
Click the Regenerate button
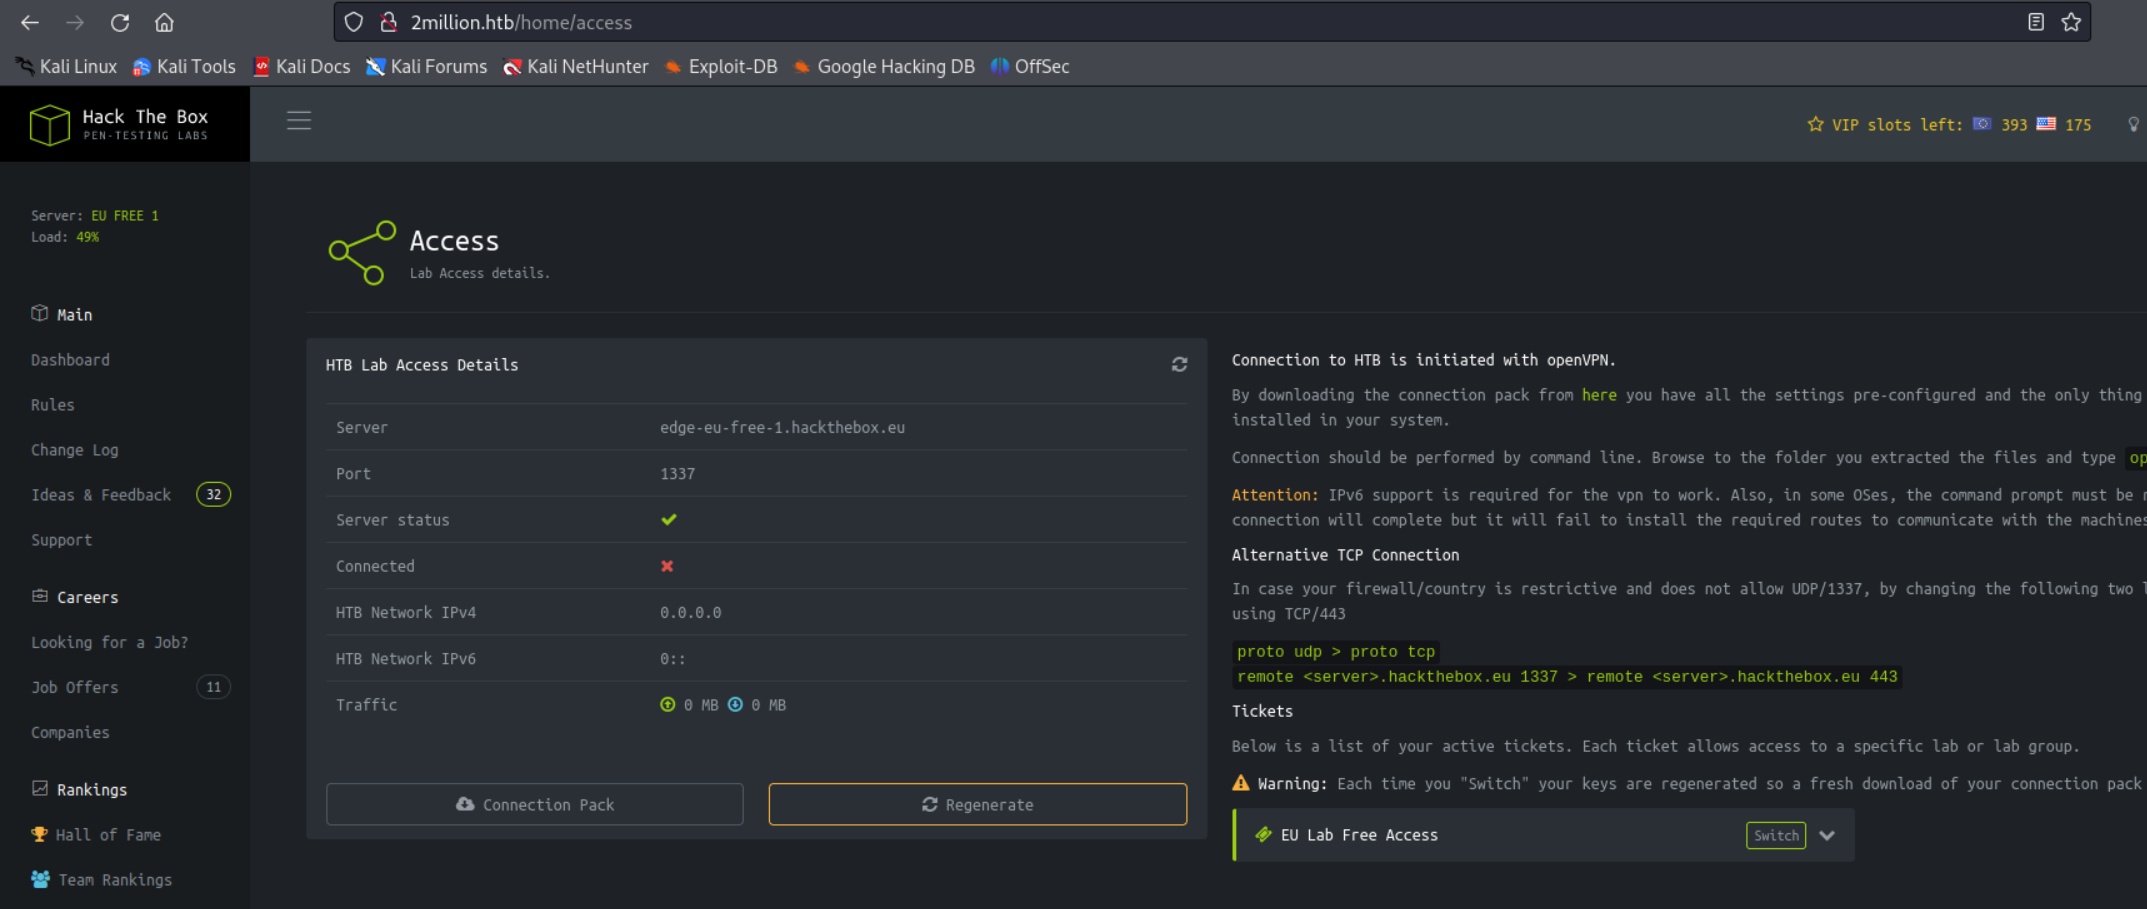pos(978,804)
